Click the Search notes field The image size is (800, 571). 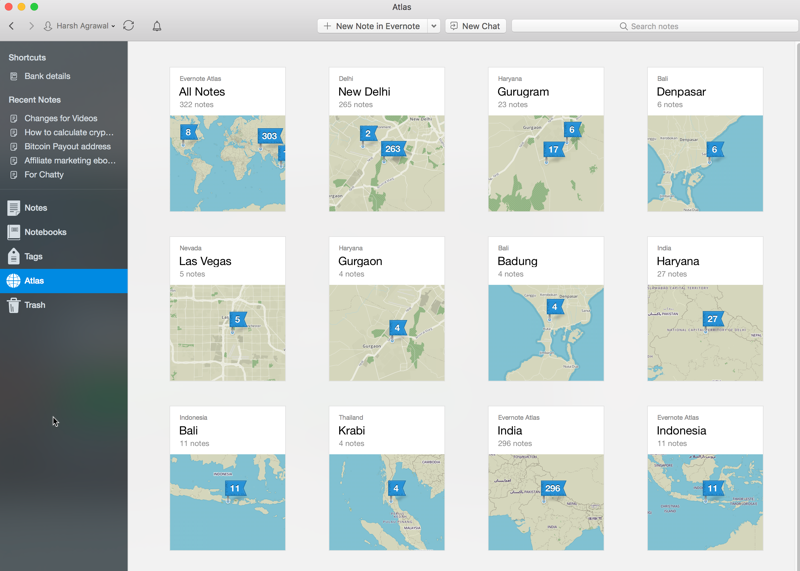coord(655,26)
